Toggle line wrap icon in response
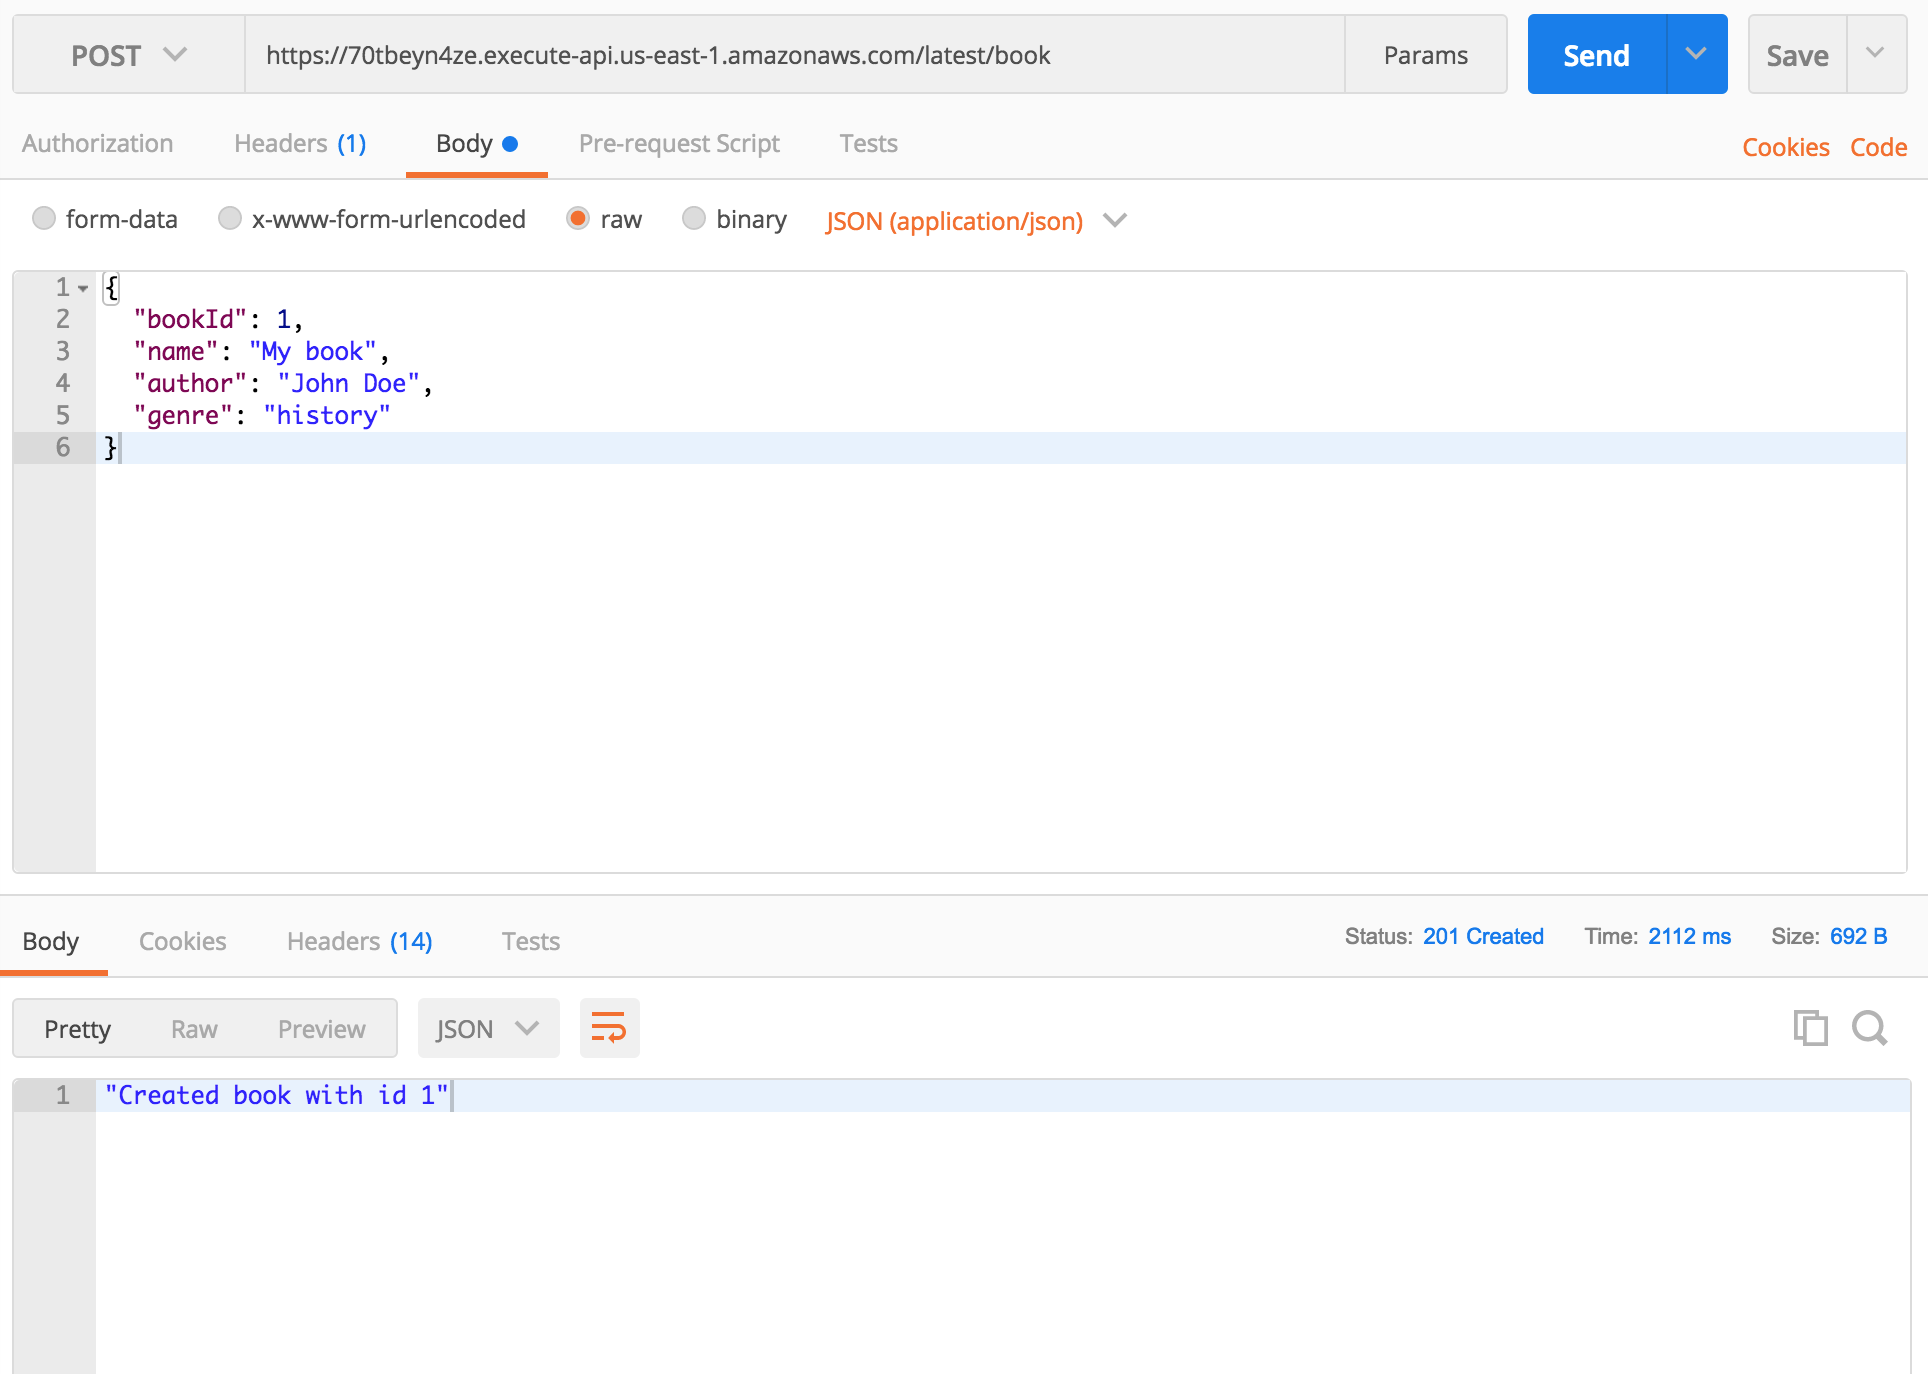1928x1374 pixels. coord(609,1028)
